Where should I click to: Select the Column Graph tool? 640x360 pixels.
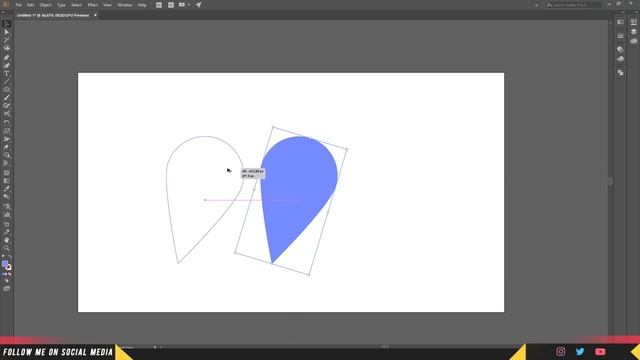[x=7, y=214]
